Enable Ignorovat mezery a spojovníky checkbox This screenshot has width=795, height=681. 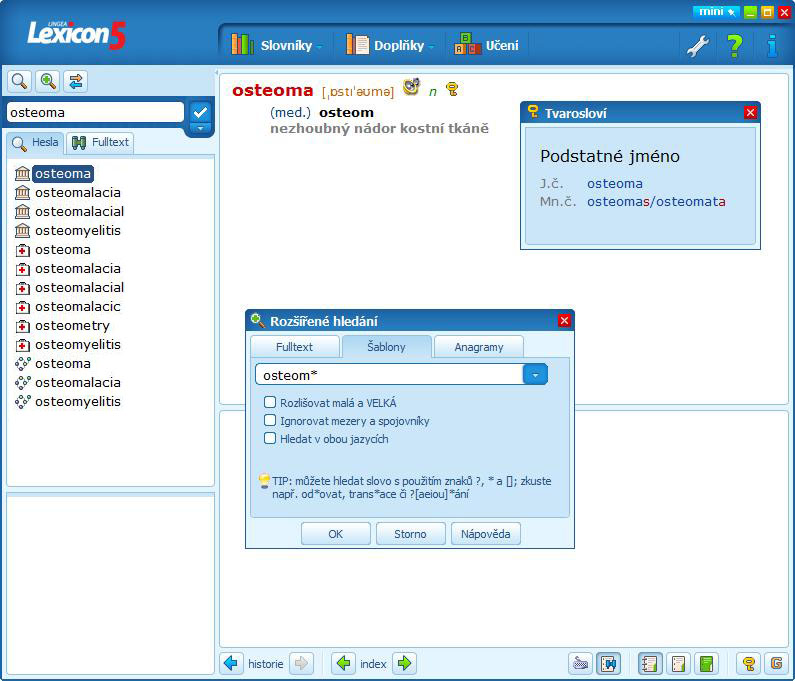click(270, 420)
